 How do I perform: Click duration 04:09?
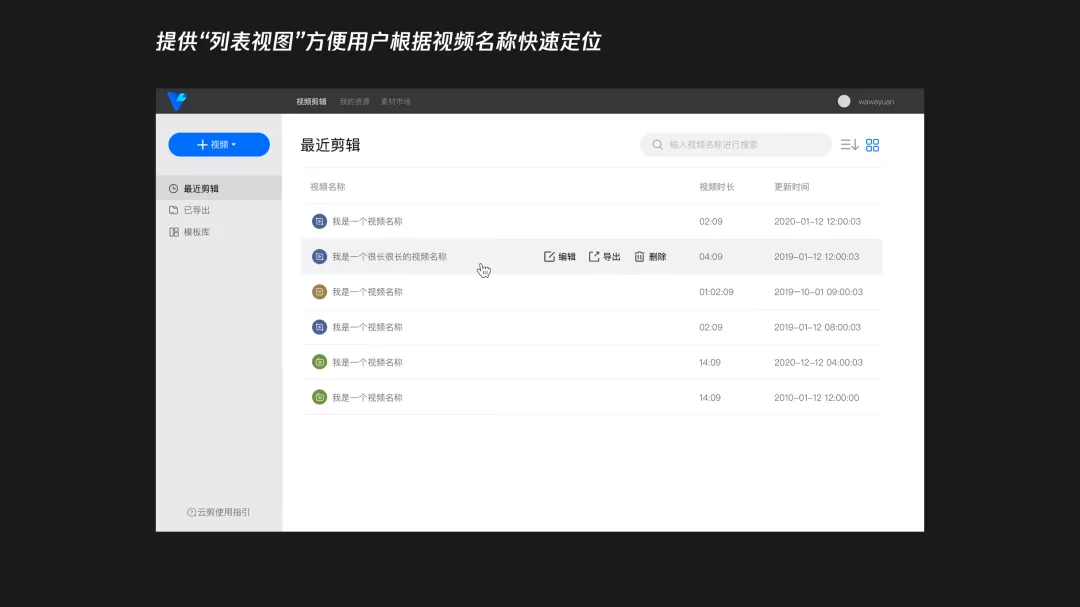coord(711,256)
